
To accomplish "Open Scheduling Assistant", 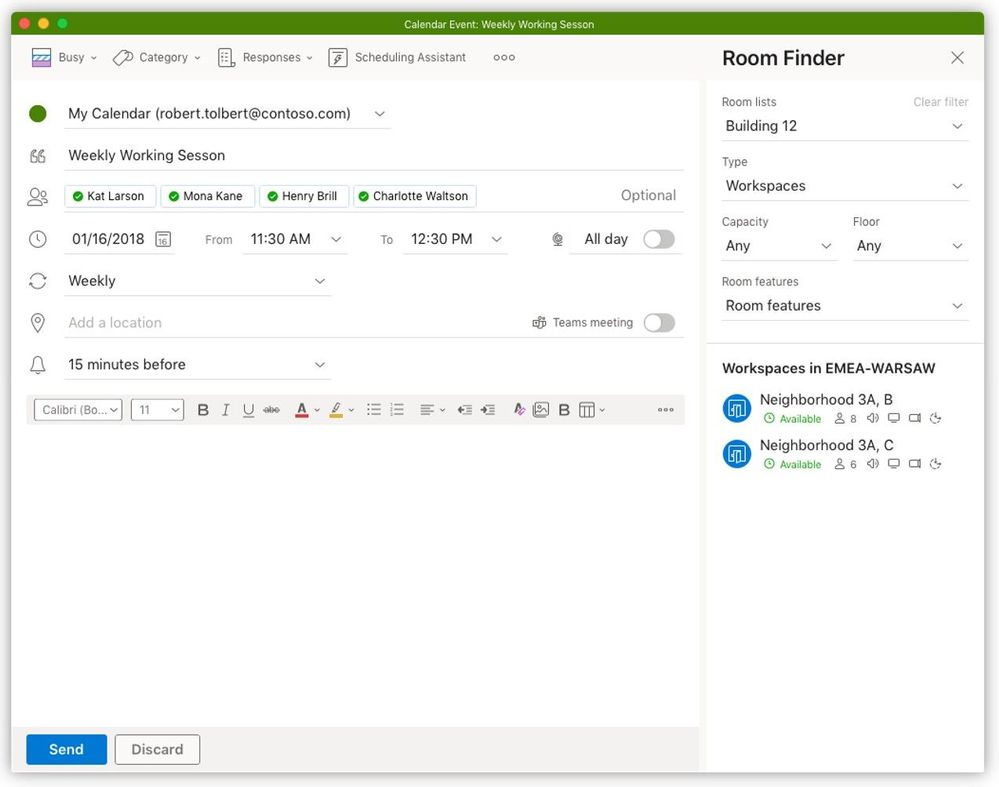I will tap(398, 58).
